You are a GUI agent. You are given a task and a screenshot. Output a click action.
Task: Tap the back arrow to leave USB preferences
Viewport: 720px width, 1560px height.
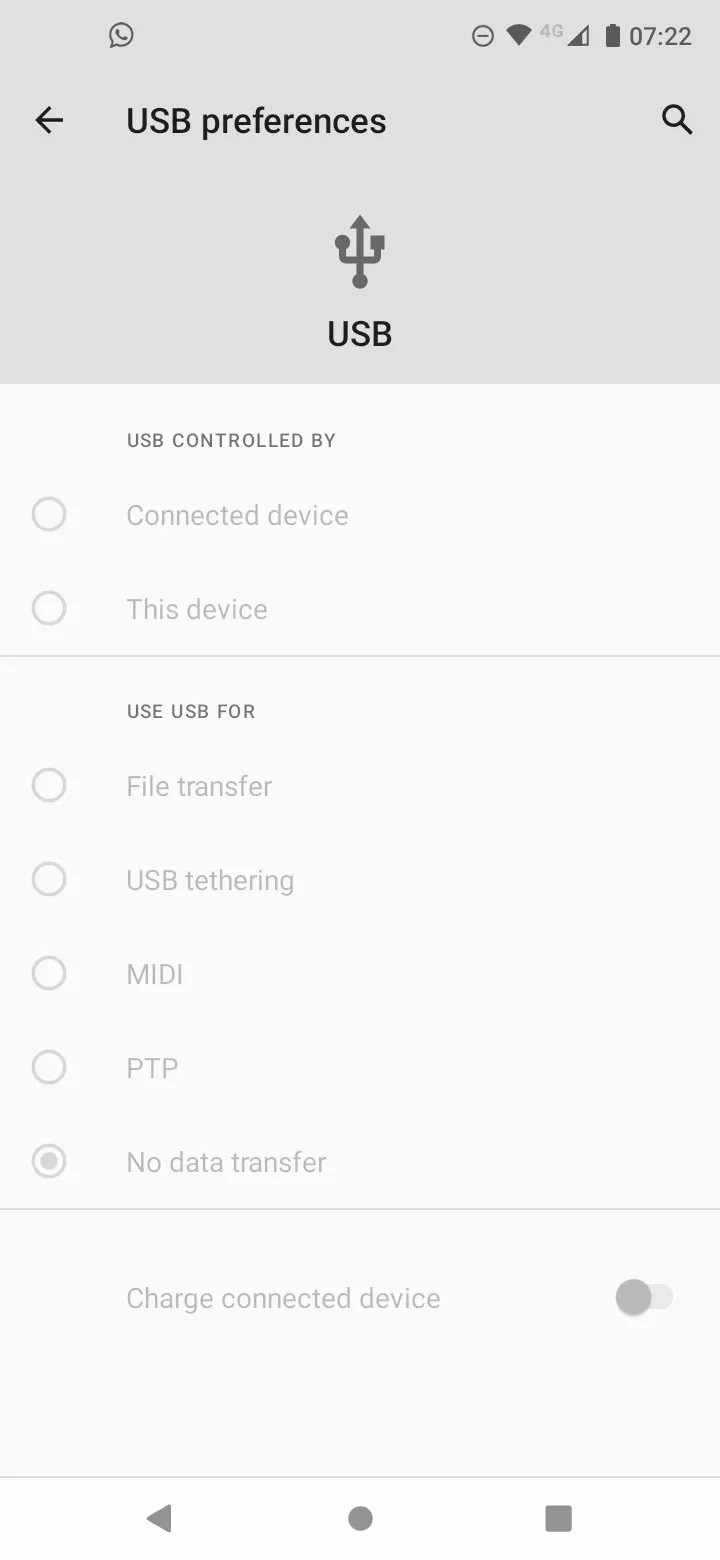tap(48, 120)
